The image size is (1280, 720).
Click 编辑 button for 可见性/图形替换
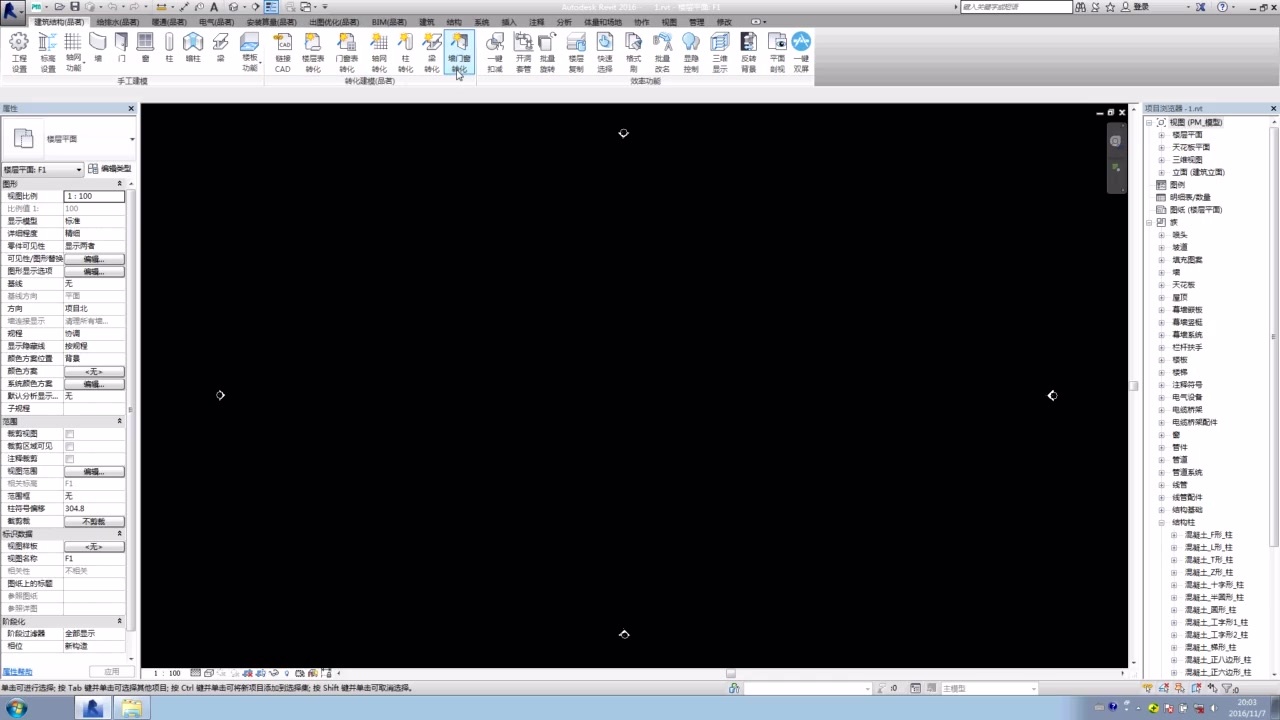(x=94, y=259)
